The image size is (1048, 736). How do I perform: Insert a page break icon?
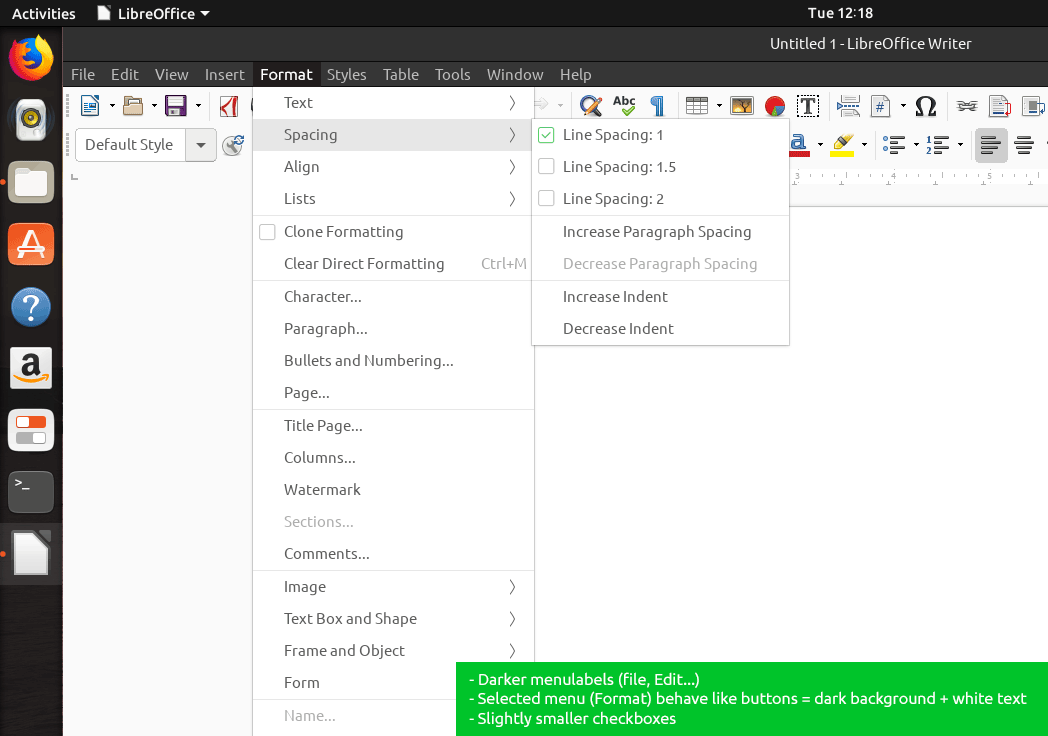point(848,106)
